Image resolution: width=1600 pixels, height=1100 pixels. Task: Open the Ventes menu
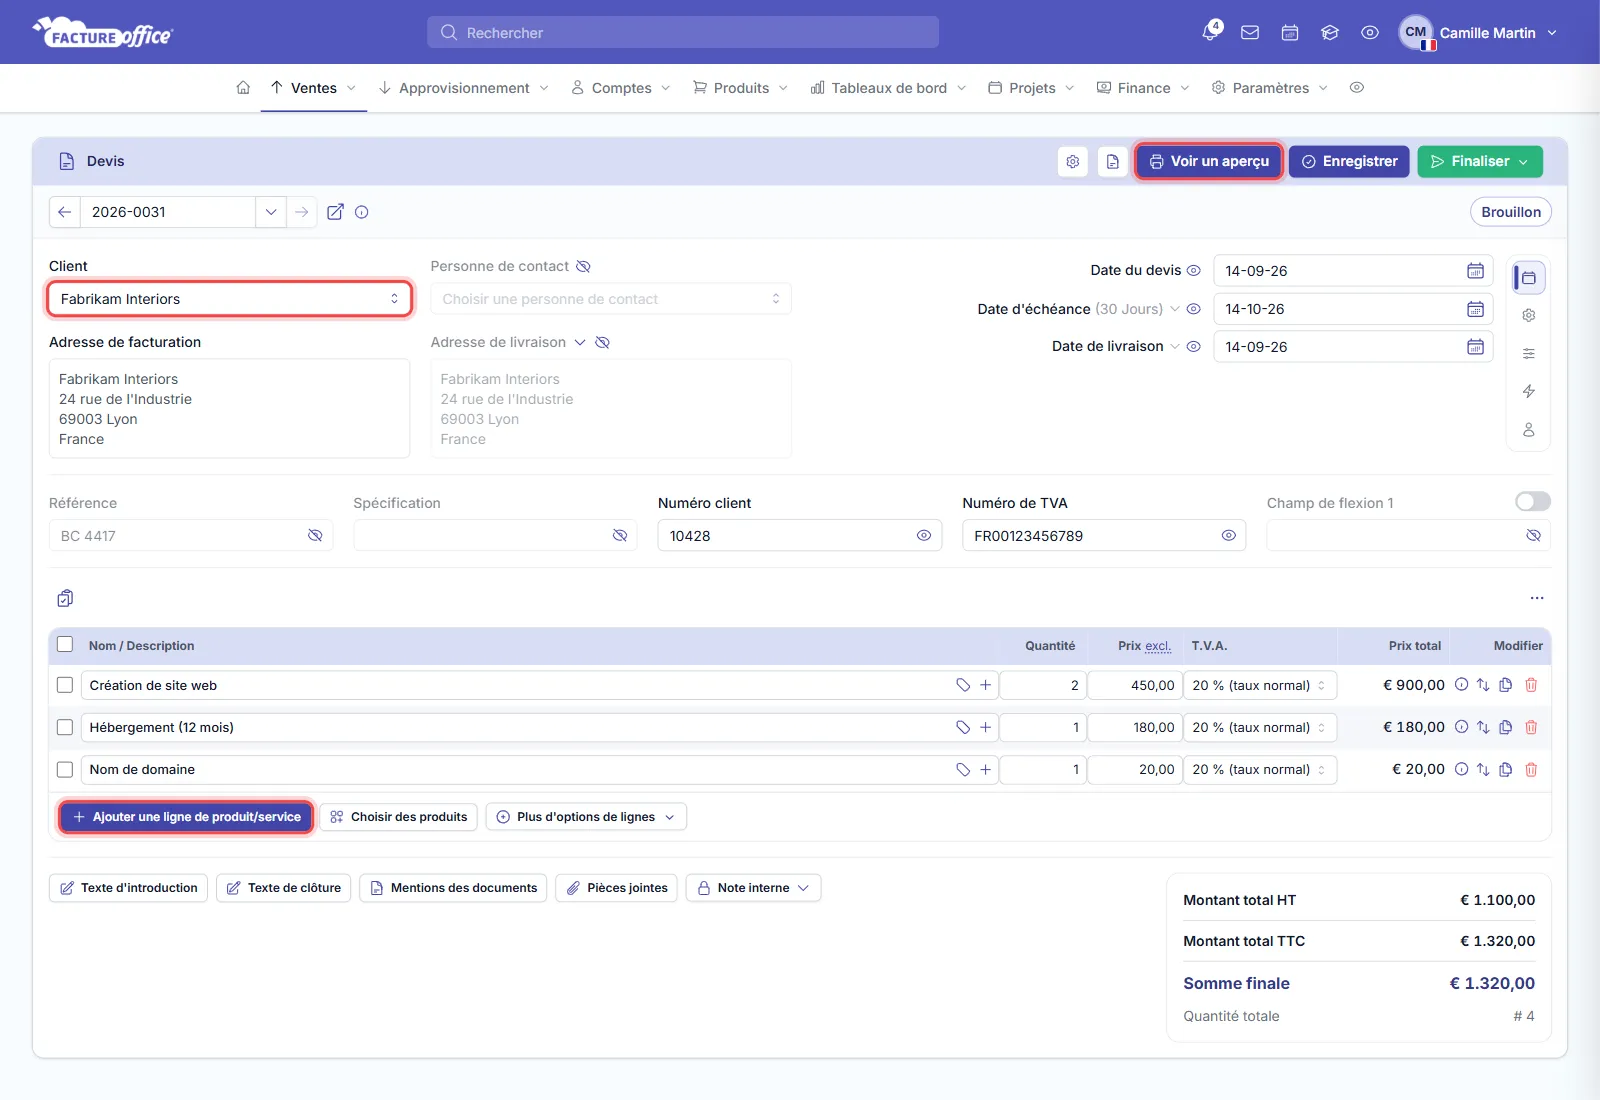click(x=313, y=88)
